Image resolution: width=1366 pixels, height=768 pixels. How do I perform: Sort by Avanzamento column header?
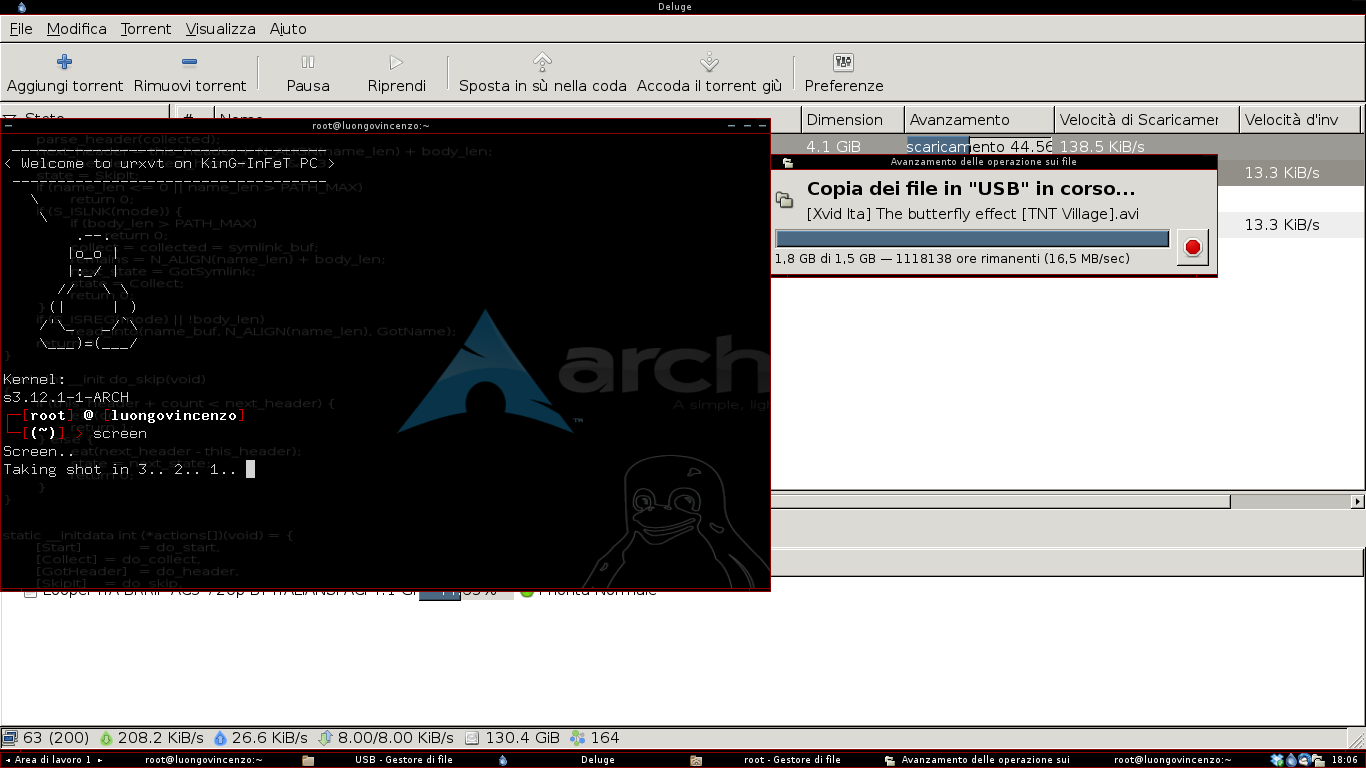click(978, 120)
